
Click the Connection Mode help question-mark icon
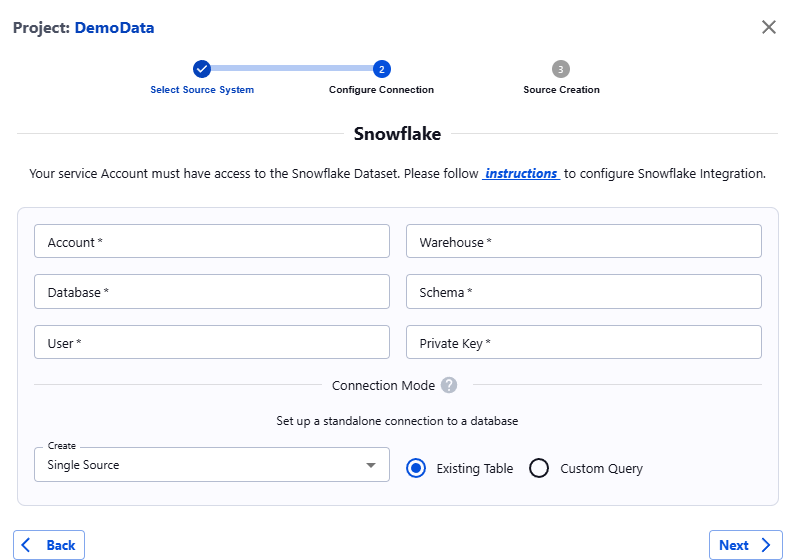[449, 385]
